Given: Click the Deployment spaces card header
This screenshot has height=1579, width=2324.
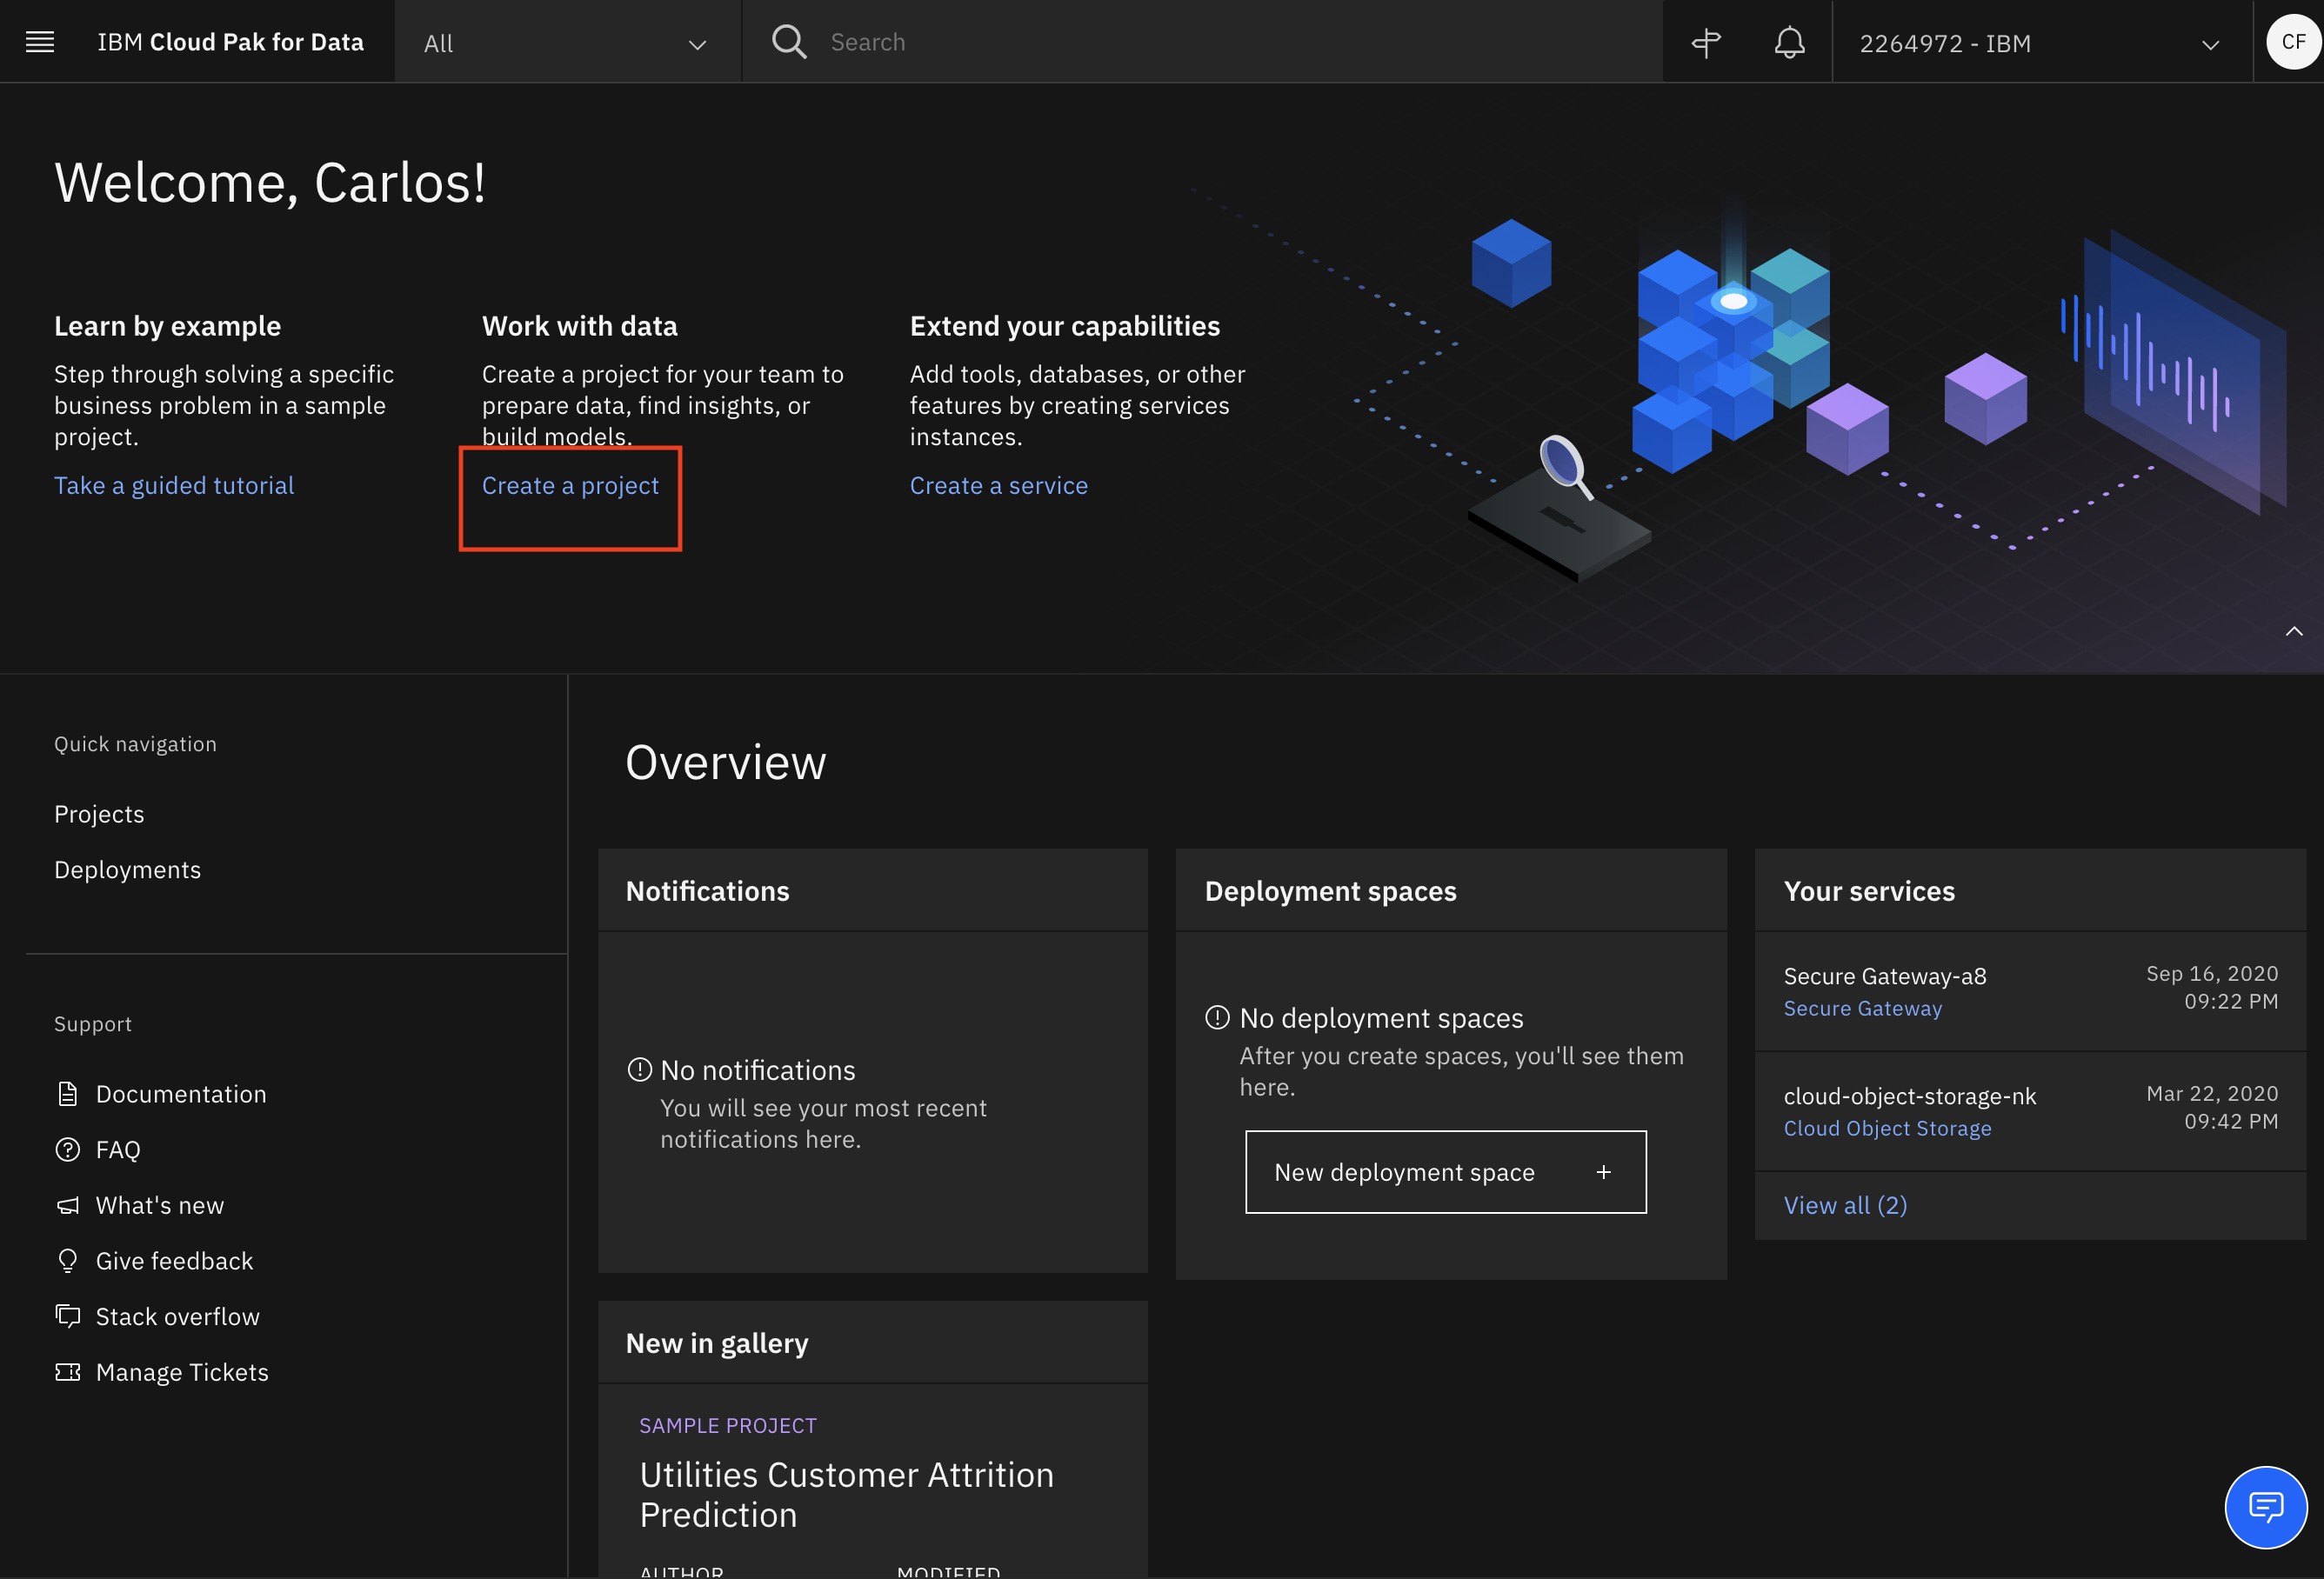Looking at the screenshot, I should pos(1451,890).
